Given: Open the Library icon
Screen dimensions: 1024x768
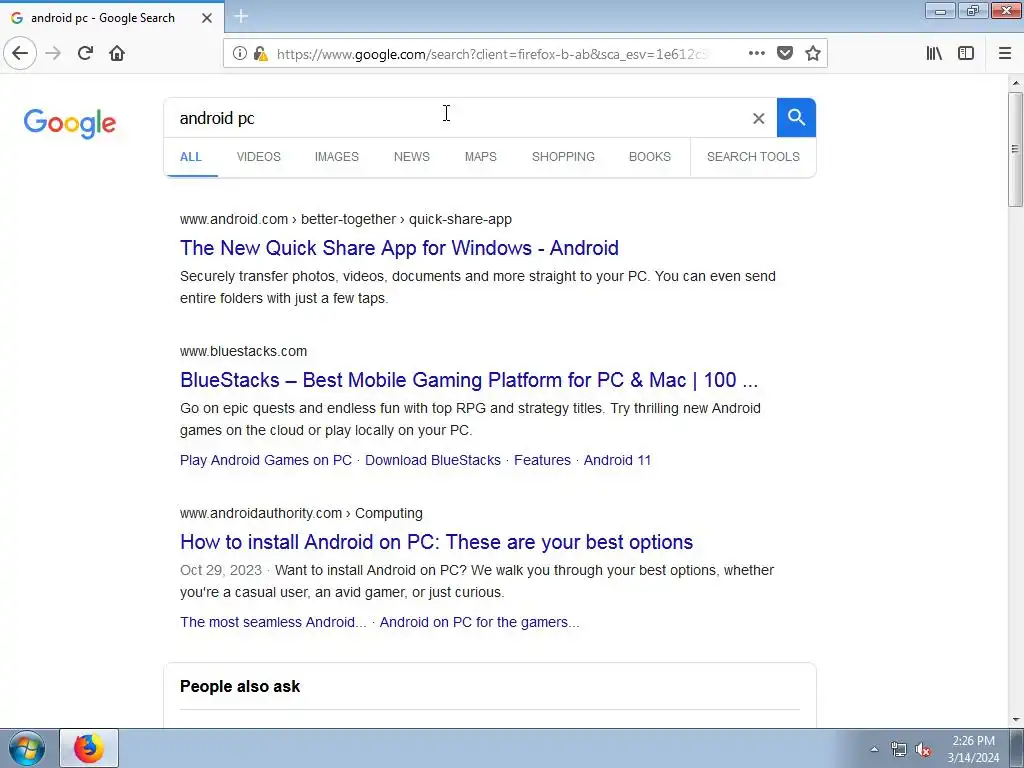Looking at the screenshot, I should coord(934,54).
